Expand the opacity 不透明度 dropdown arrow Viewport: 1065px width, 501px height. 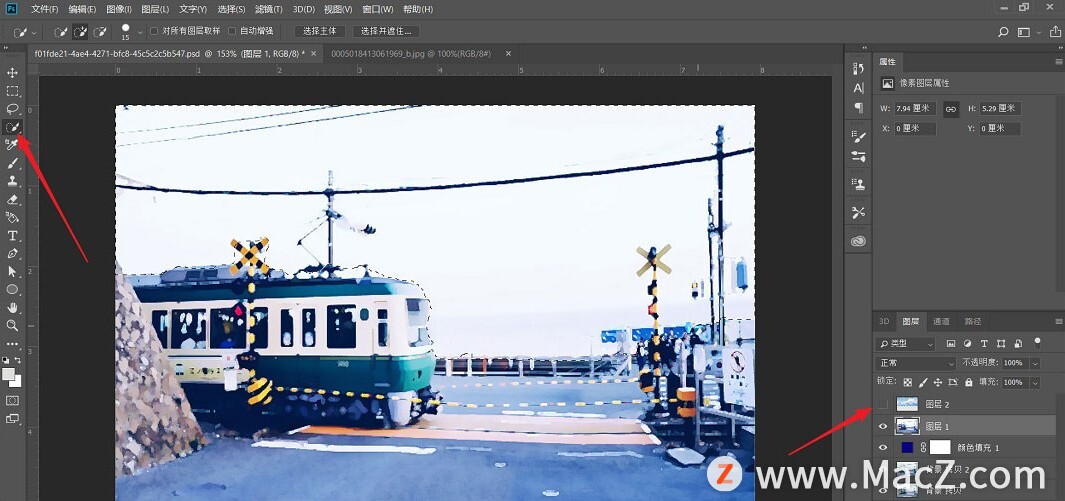(x=1035, y=363)
